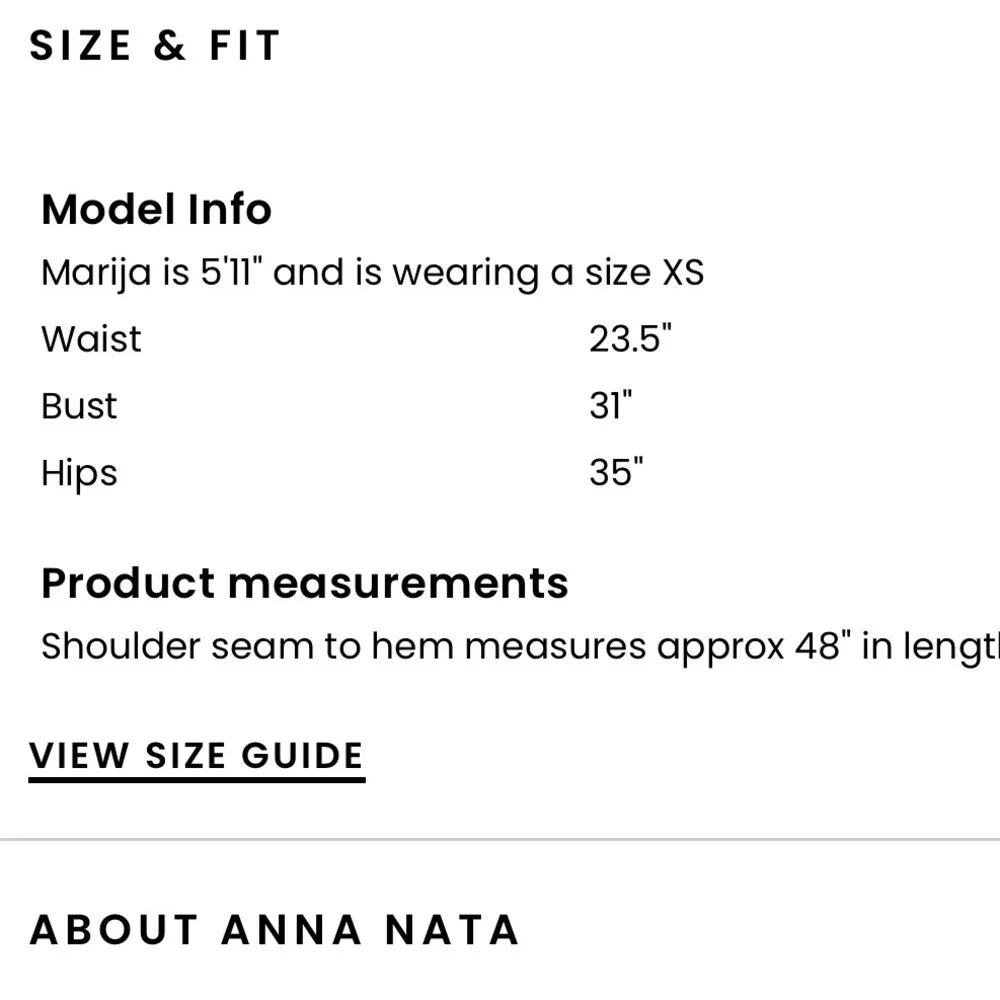Click the Model Info heading
This screenshot has width=1000, height=1000.
156,209
